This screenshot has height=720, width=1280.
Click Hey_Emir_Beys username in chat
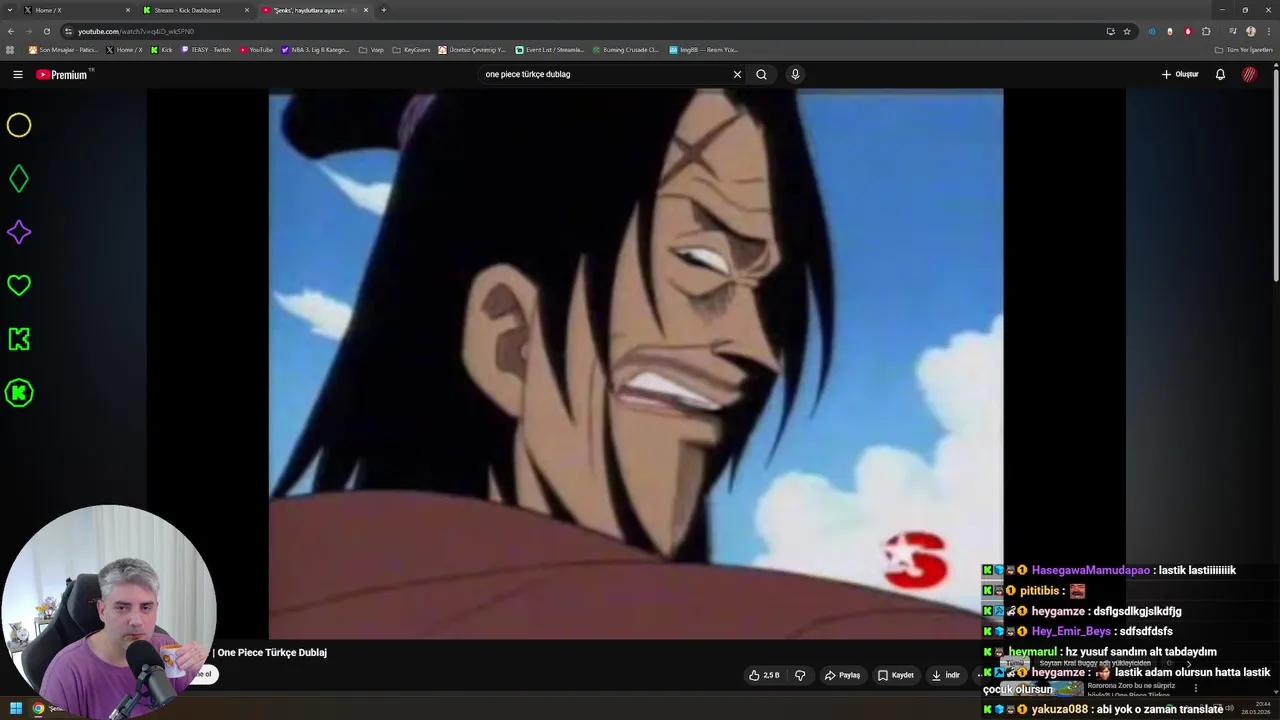tap(1071, 631)
